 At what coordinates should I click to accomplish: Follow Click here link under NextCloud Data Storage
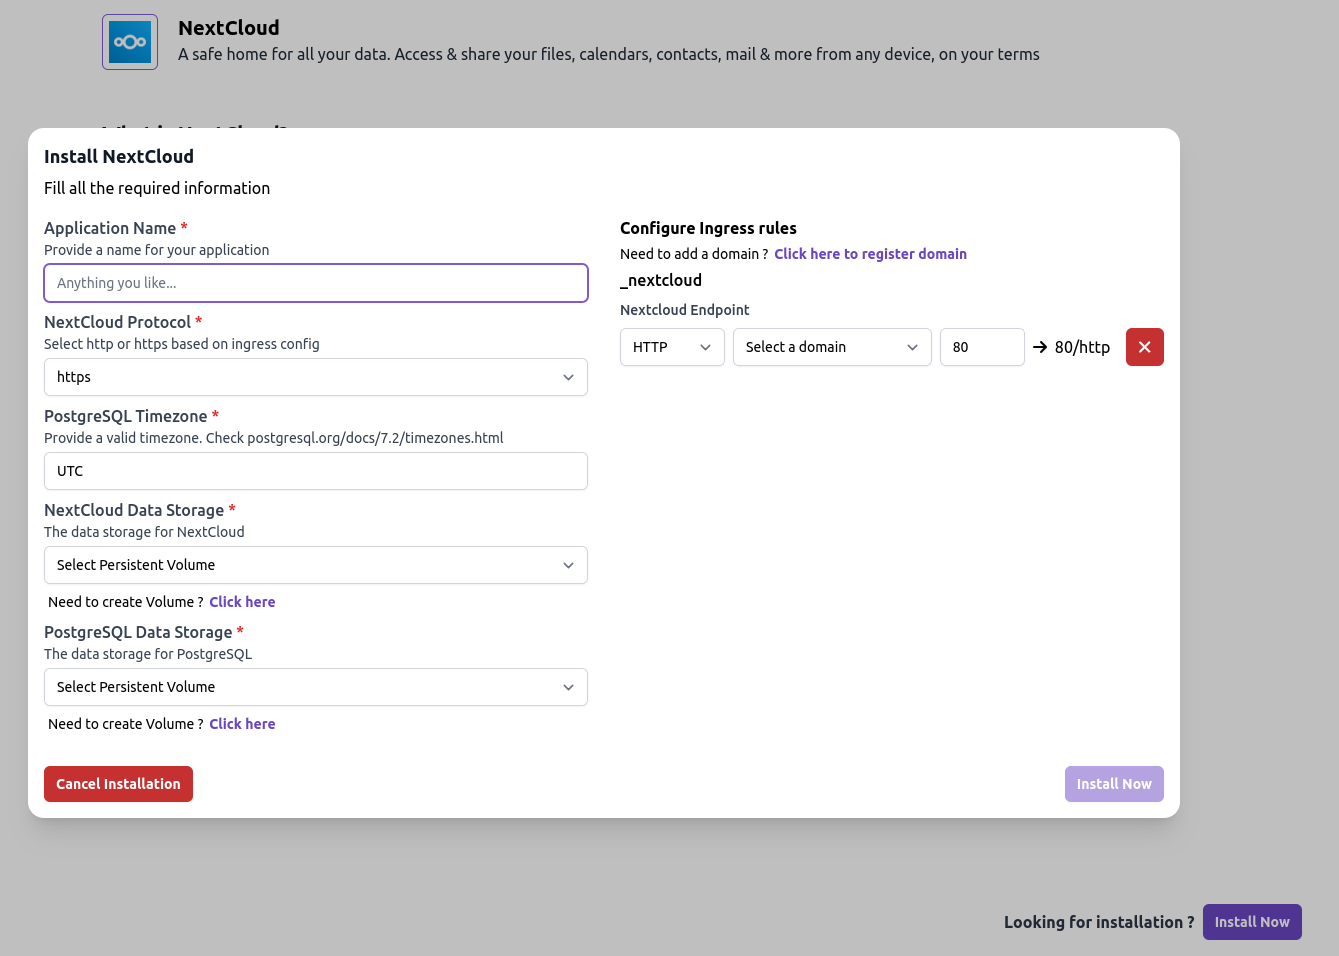(242, 602)
